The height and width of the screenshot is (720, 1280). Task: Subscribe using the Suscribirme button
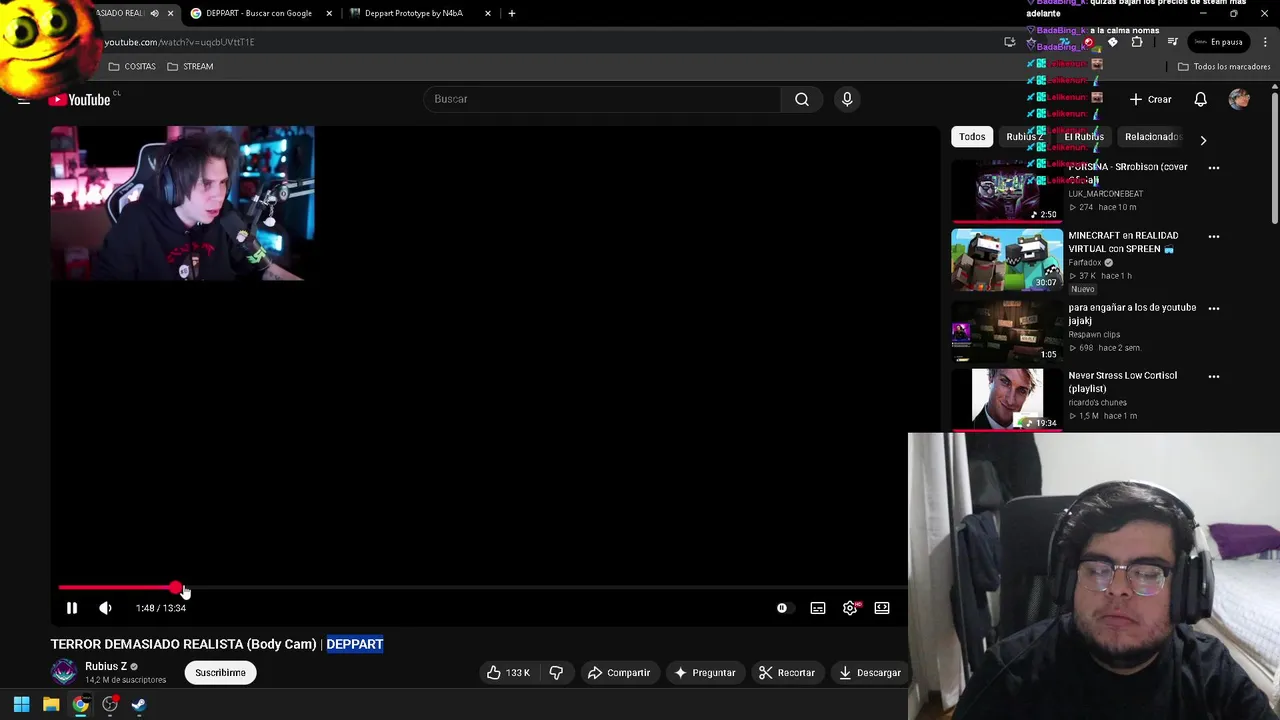220,673
